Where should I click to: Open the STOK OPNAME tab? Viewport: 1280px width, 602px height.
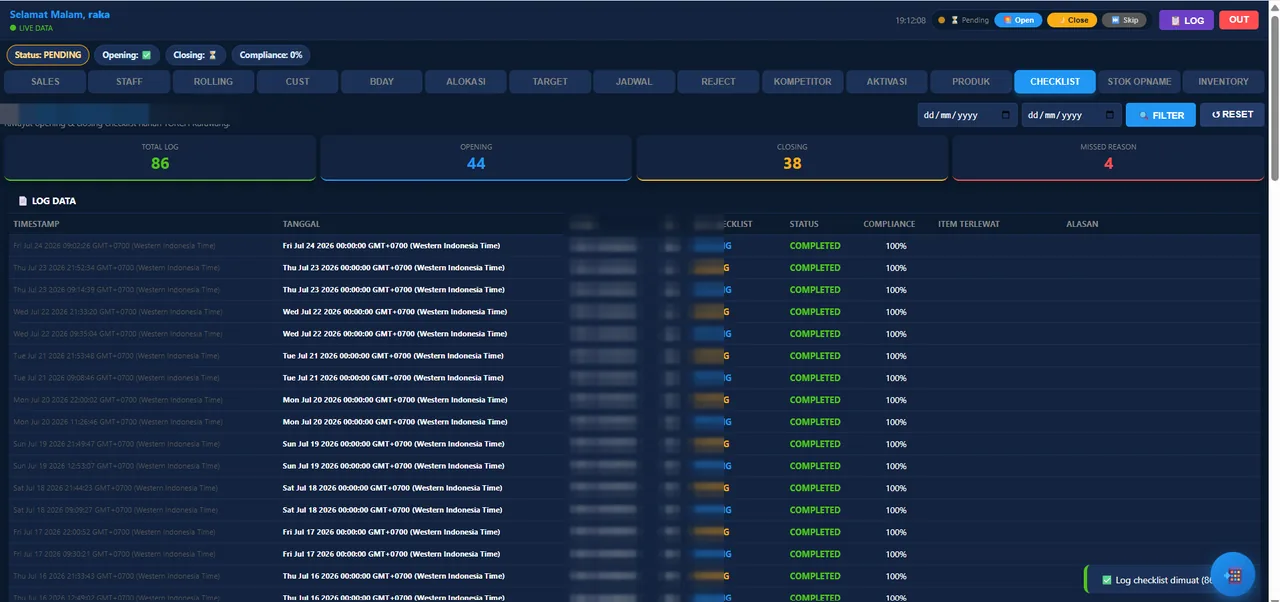click(1139, 82)
